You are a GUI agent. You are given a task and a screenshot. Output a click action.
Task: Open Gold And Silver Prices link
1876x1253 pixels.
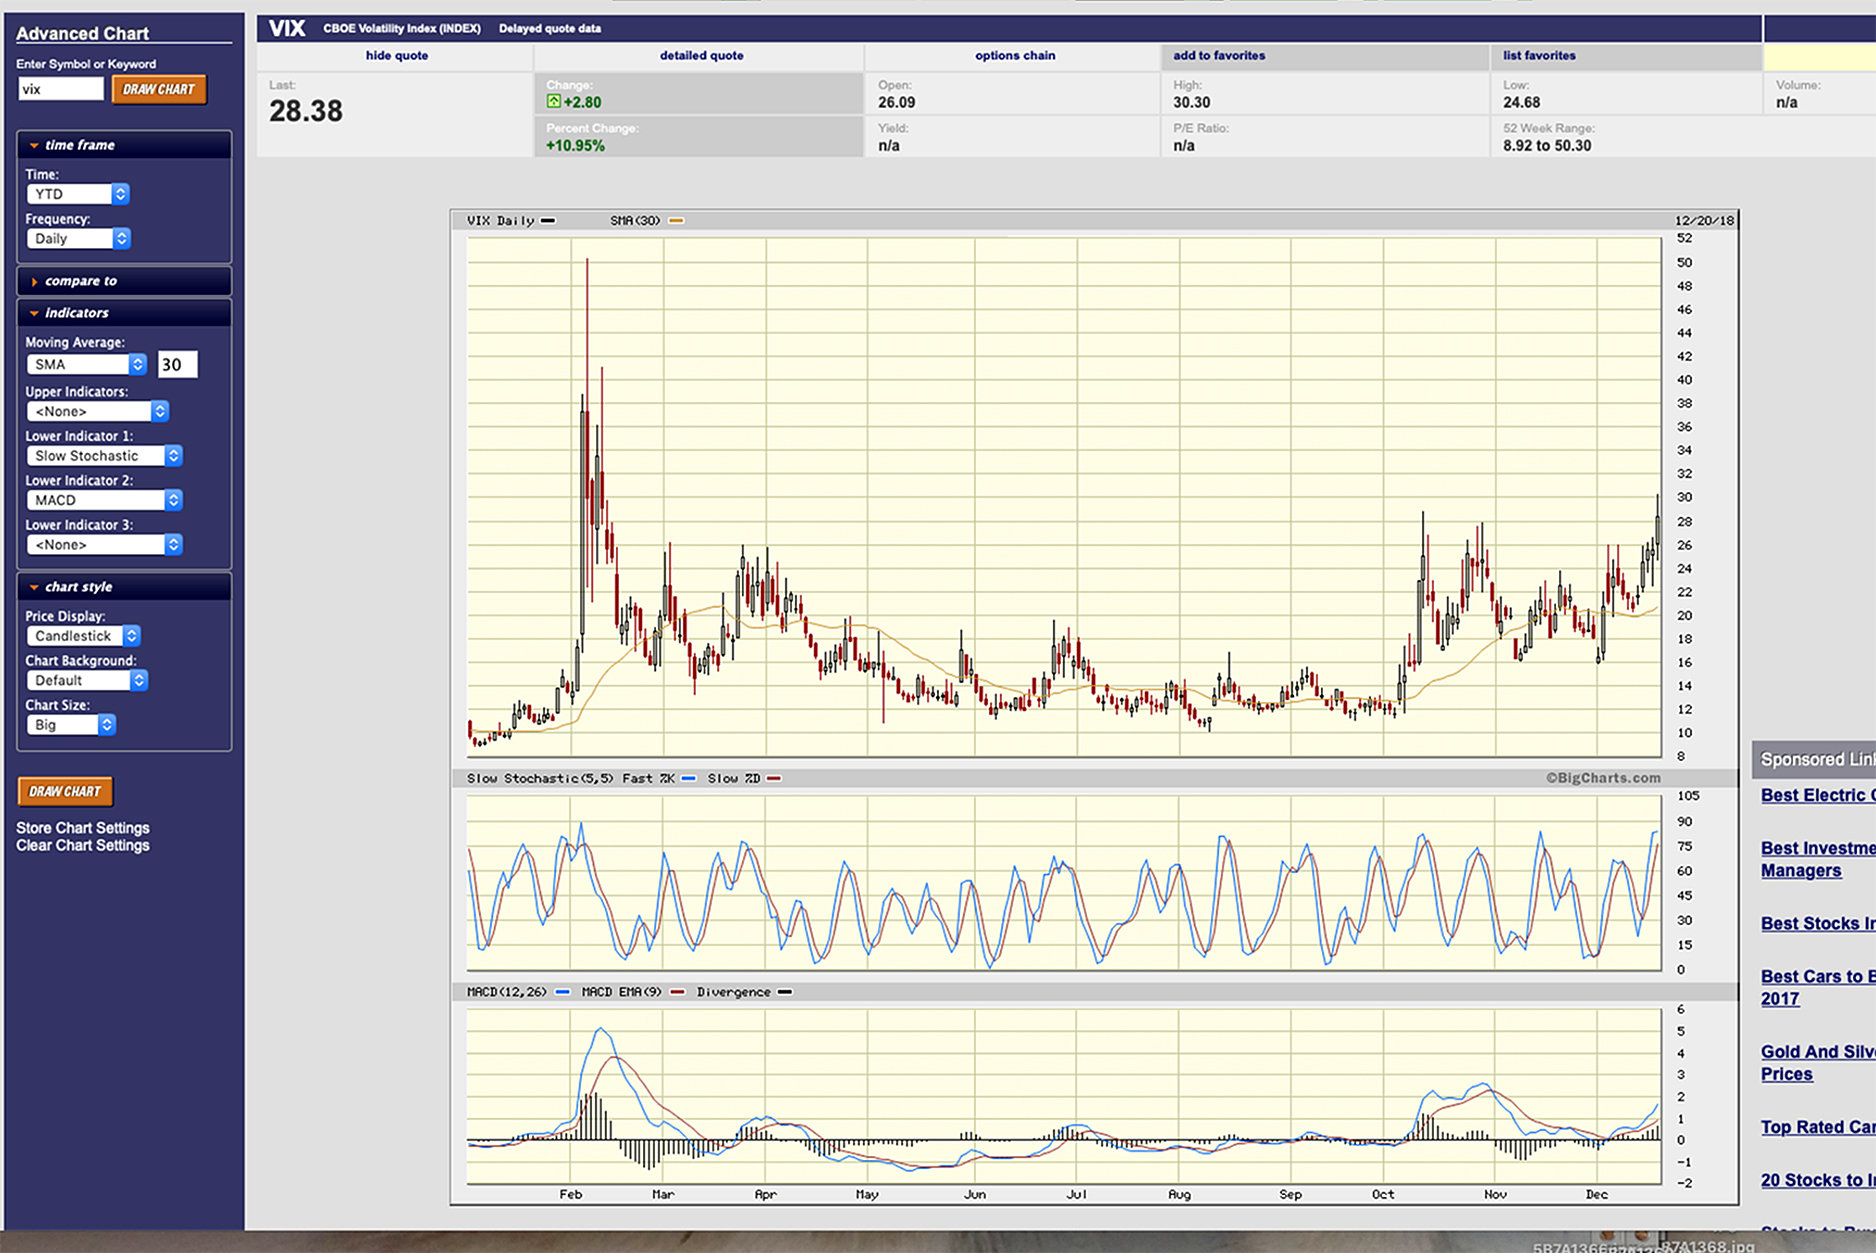point(1818,1063)
